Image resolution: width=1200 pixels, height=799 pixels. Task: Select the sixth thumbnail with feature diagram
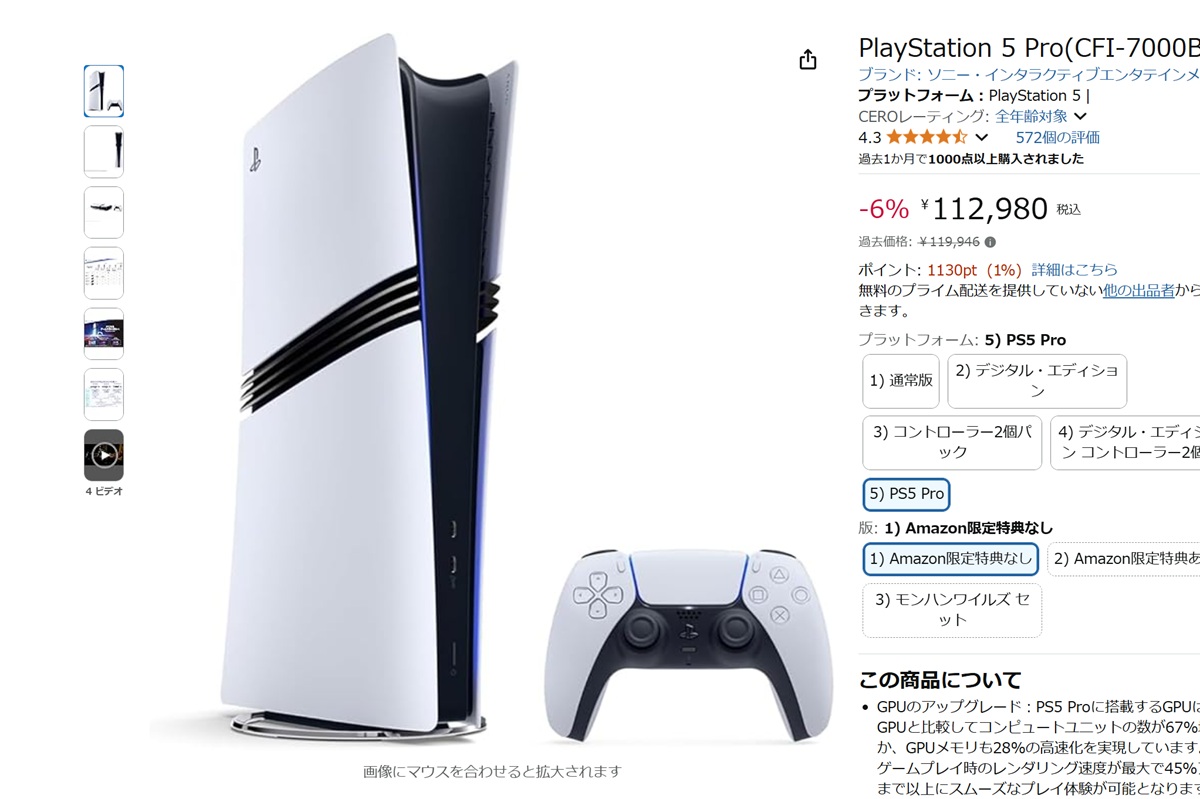click(104, 395)
